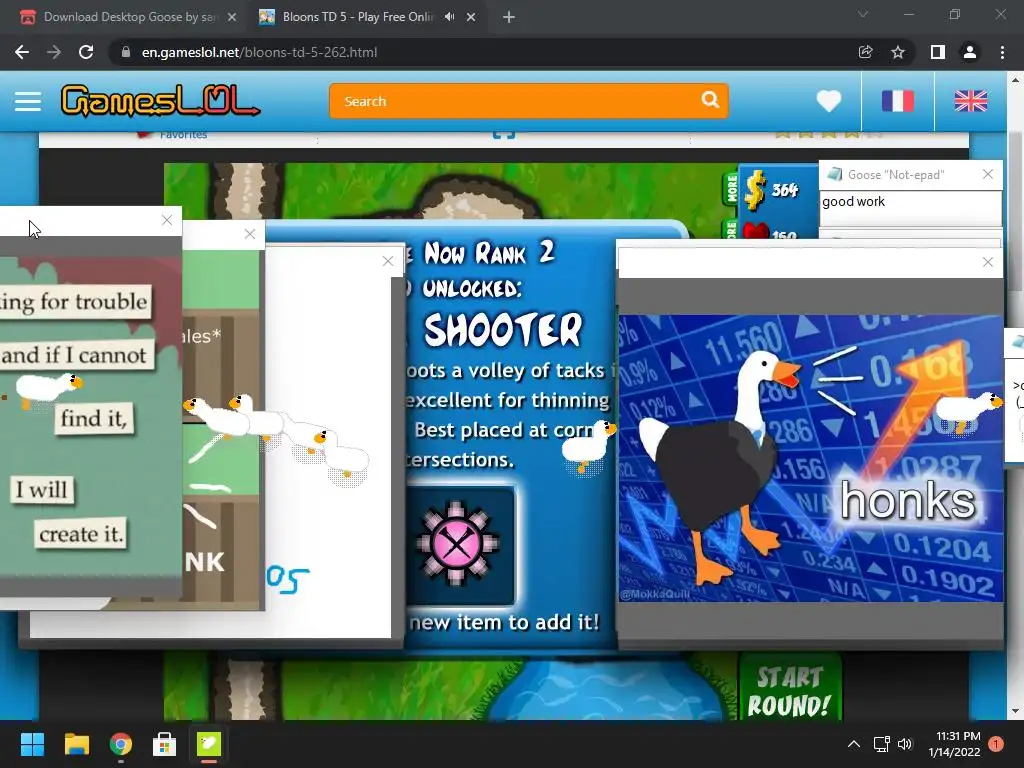Open Microsoft Store from the taskbar
1024x768 pixels.
click(165, 744)
